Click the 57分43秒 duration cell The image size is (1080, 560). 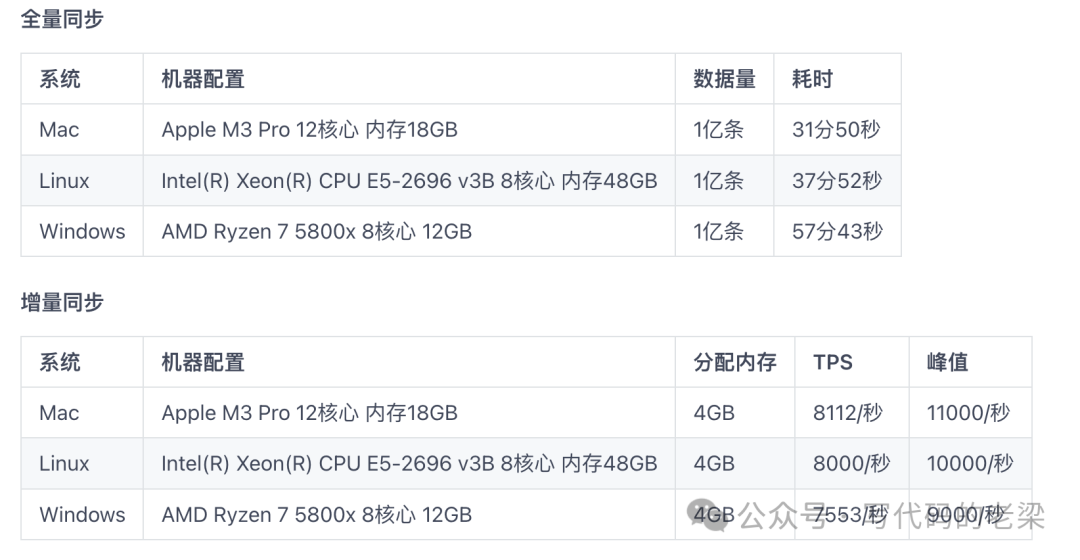837,232
